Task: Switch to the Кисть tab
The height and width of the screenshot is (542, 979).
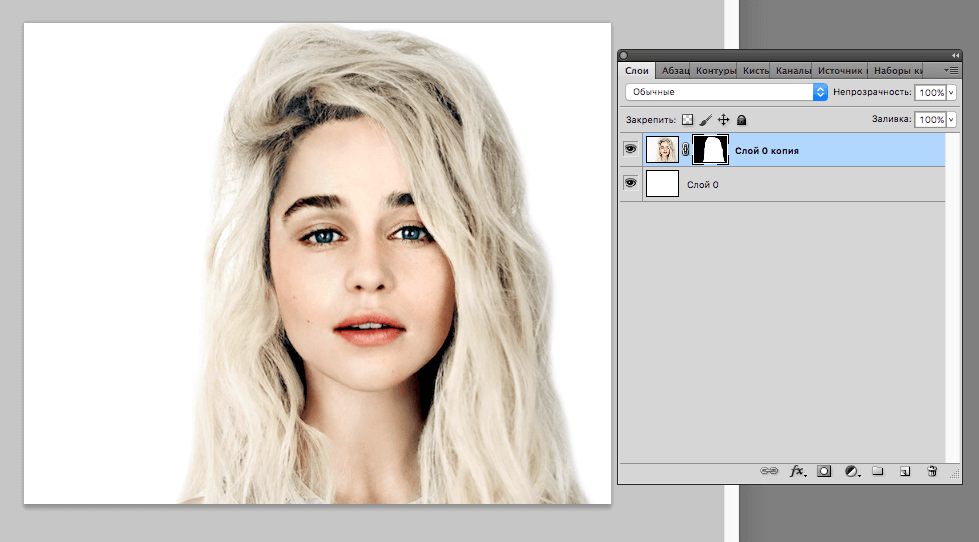Action: [755, 71]
